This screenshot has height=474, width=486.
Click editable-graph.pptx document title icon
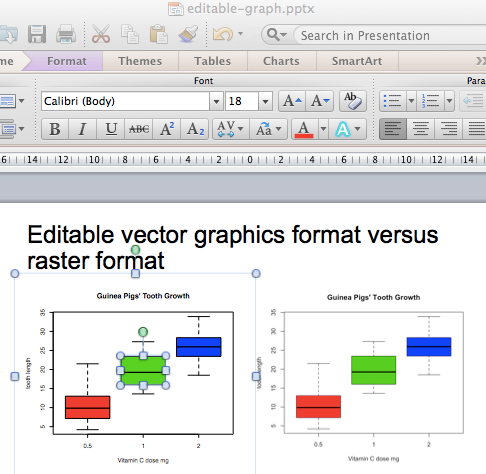pyautogui.click(x=176, y=9)
